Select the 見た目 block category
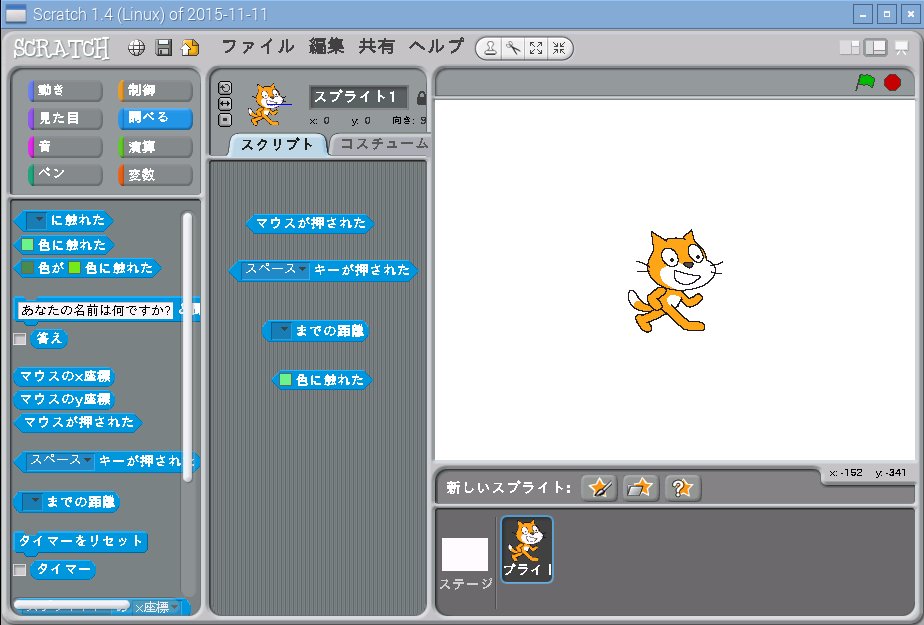The height and width of the screenshot is (625, 924). point(65,118)
